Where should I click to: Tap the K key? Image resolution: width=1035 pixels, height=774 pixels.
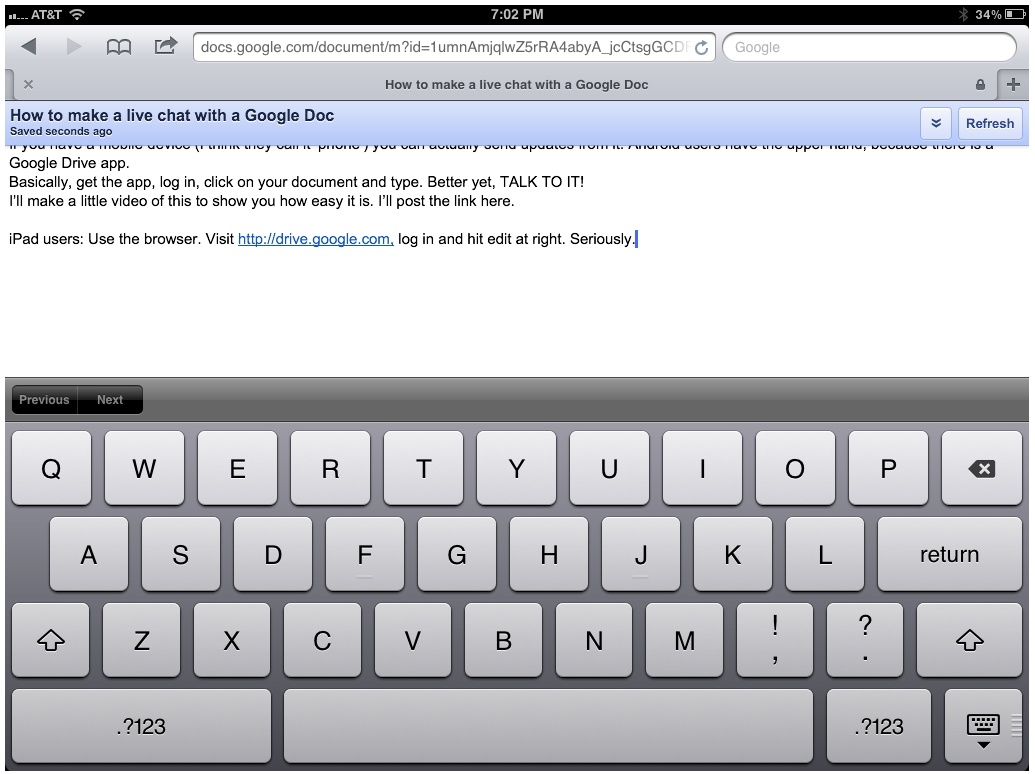tap(733, 554)
